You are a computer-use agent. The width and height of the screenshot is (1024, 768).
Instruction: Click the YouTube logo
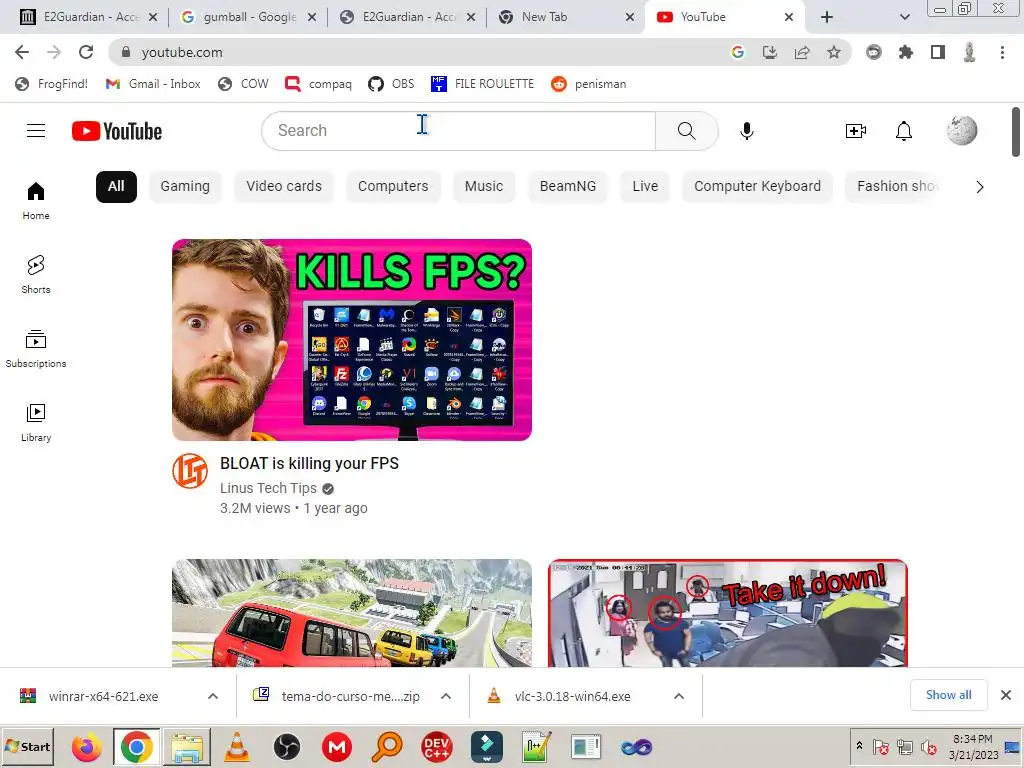(x=117, y=131)
